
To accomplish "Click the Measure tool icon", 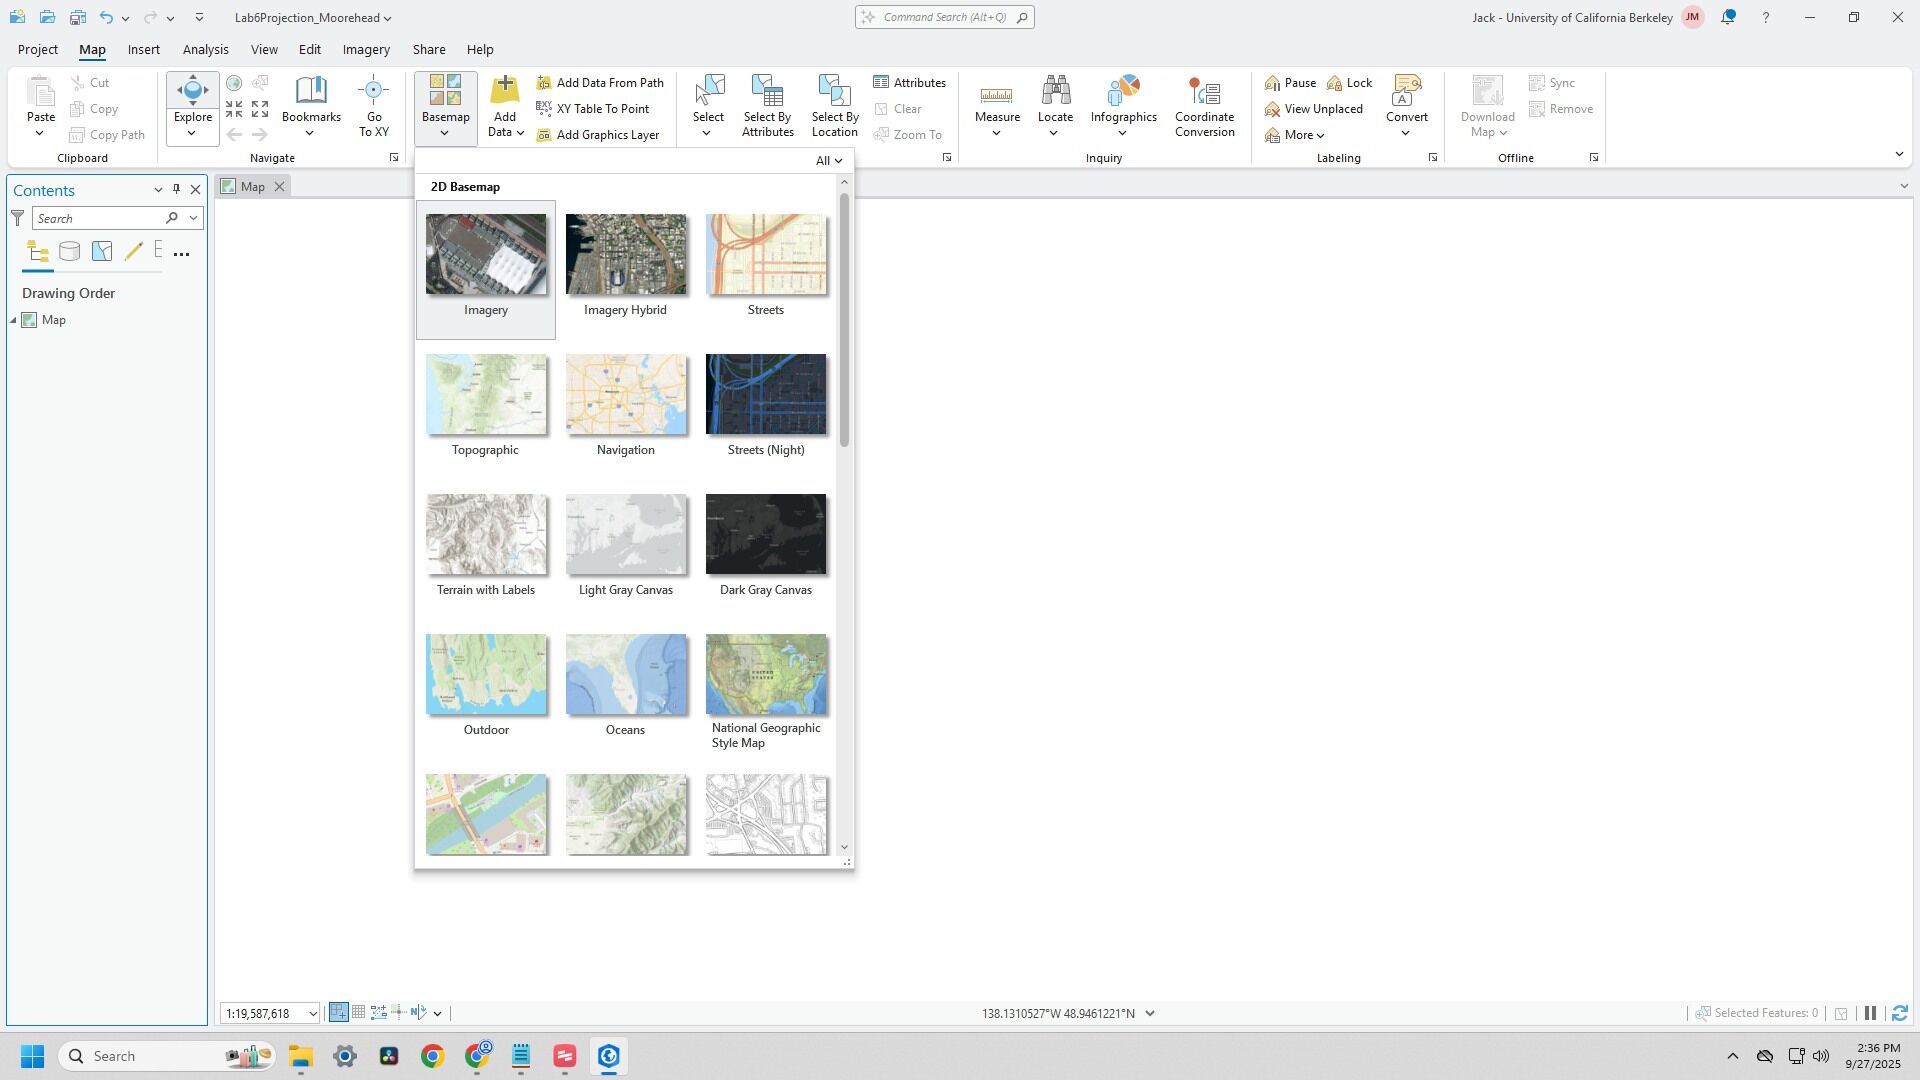I will pyautogui.click(x=996, y=95).
